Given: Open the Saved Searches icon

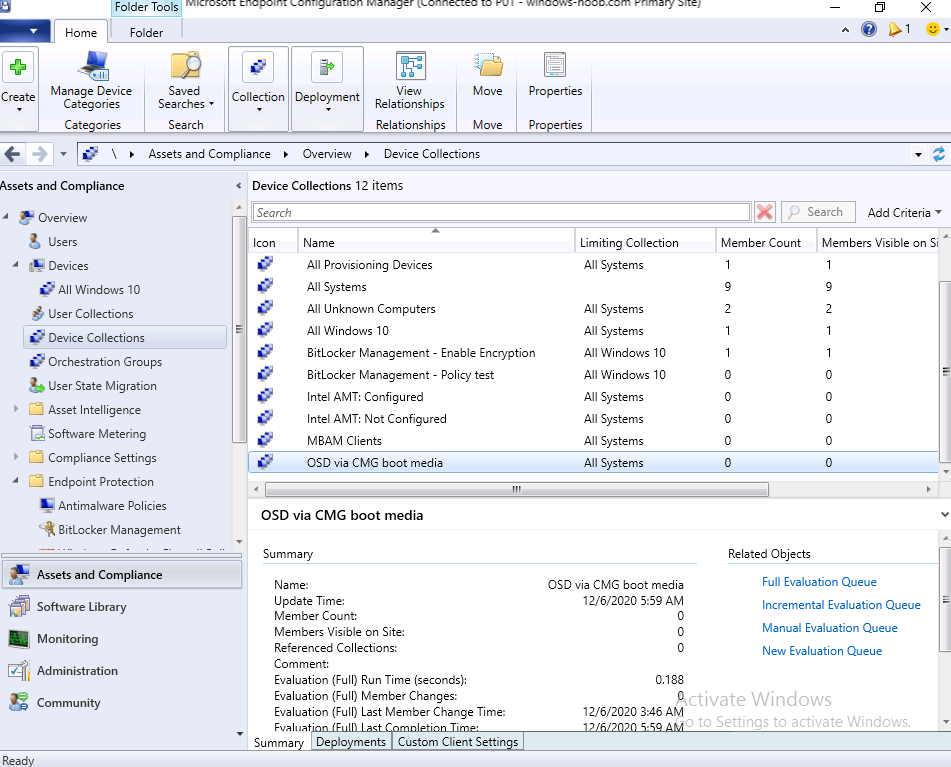Looking at the screenshot, I should pos(185,65).
